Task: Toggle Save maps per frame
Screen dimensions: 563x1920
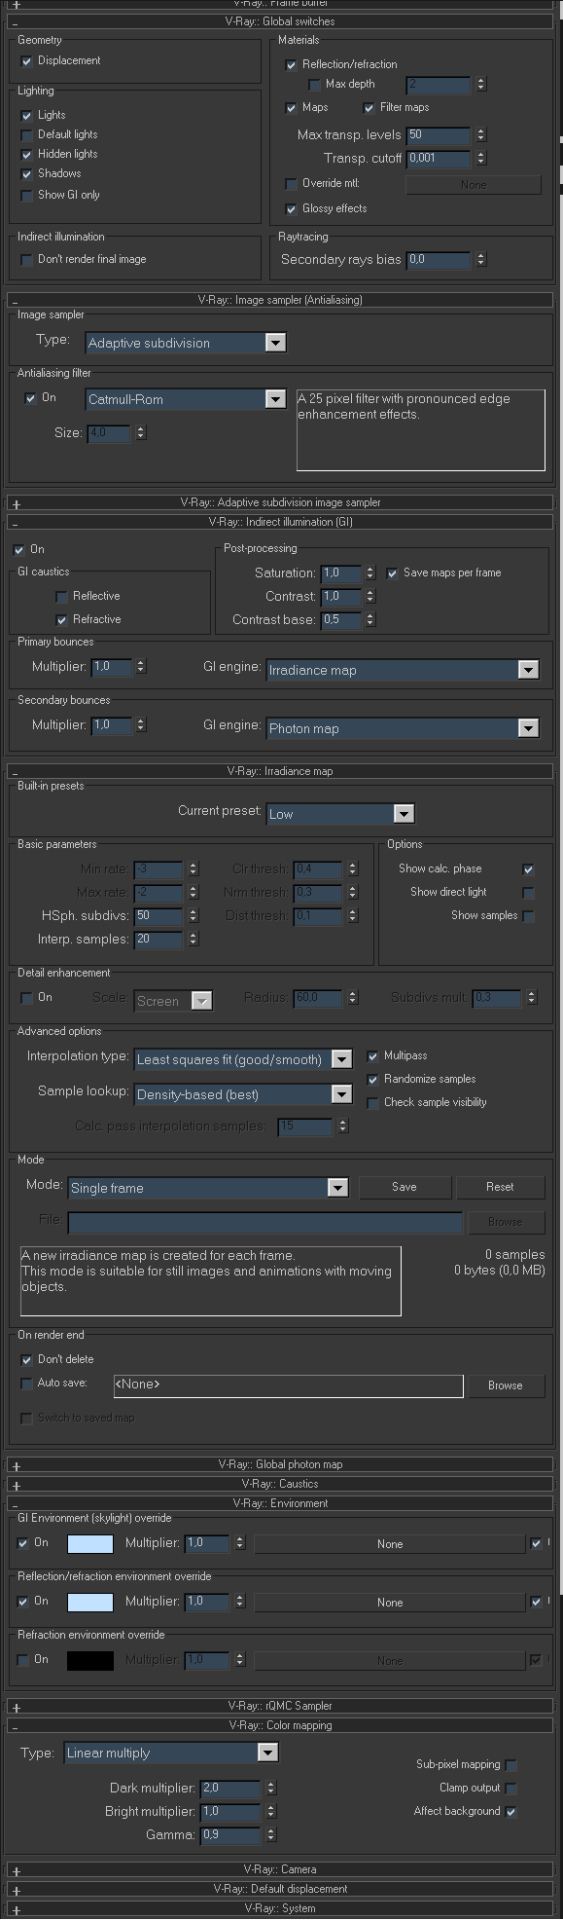Action: point(392,574)
